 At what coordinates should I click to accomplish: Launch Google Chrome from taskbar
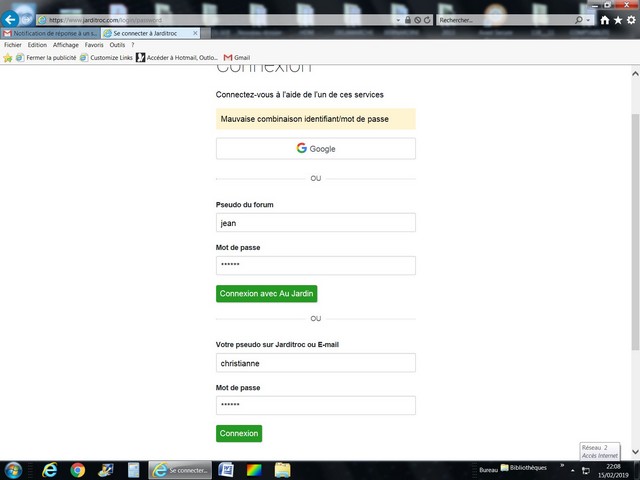77,470
